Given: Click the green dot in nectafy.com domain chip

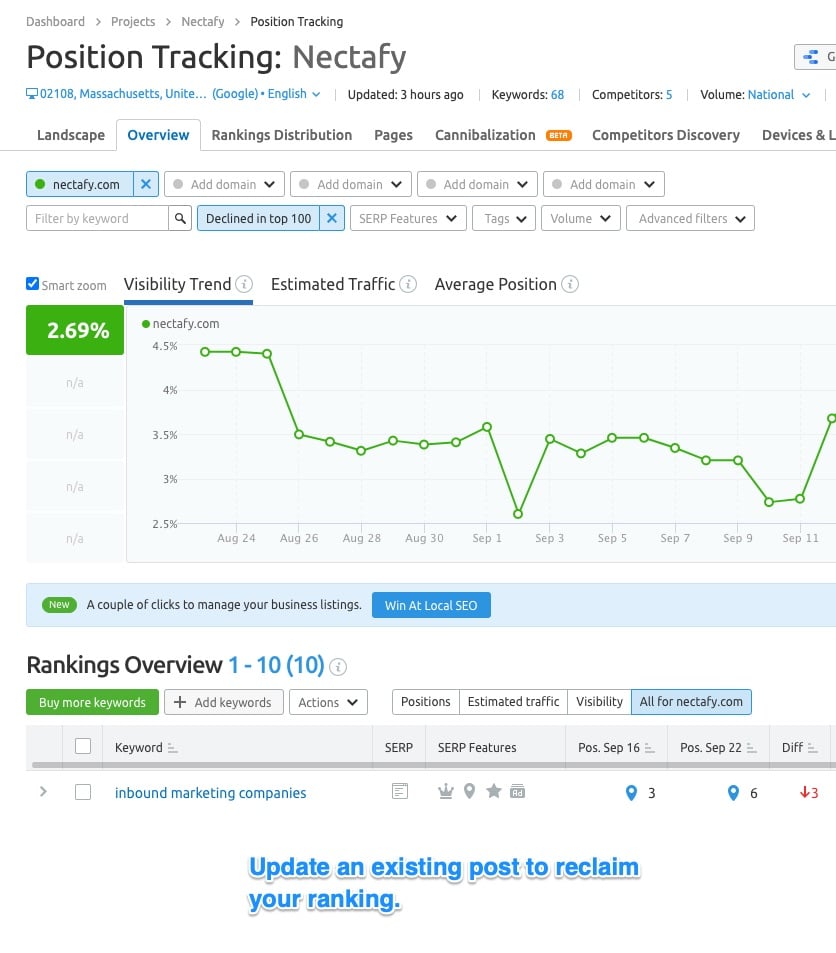Looking at the screenshot, I should (40, 184).
